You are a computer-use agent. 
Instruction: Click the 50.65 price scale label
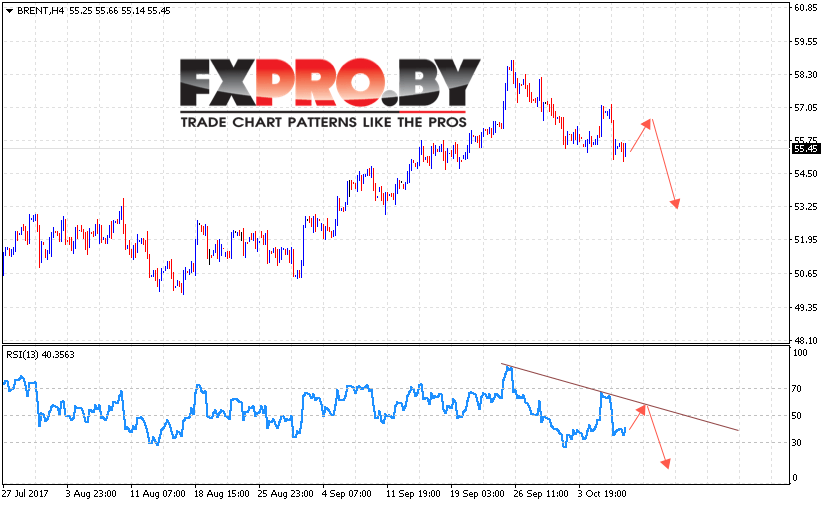806,274
